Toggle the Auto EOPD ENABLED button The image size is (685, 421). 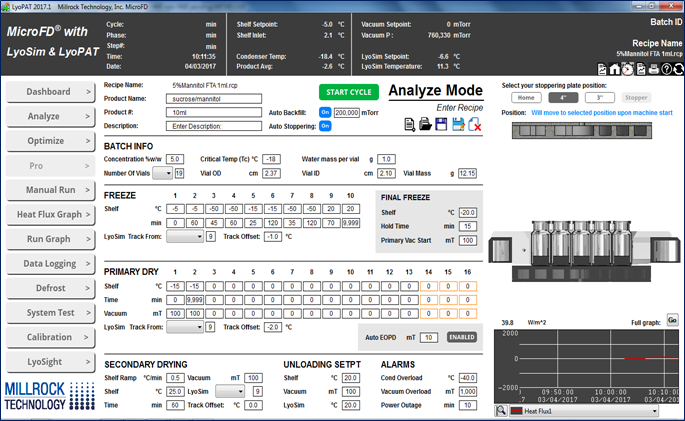(x=462, y=337)
